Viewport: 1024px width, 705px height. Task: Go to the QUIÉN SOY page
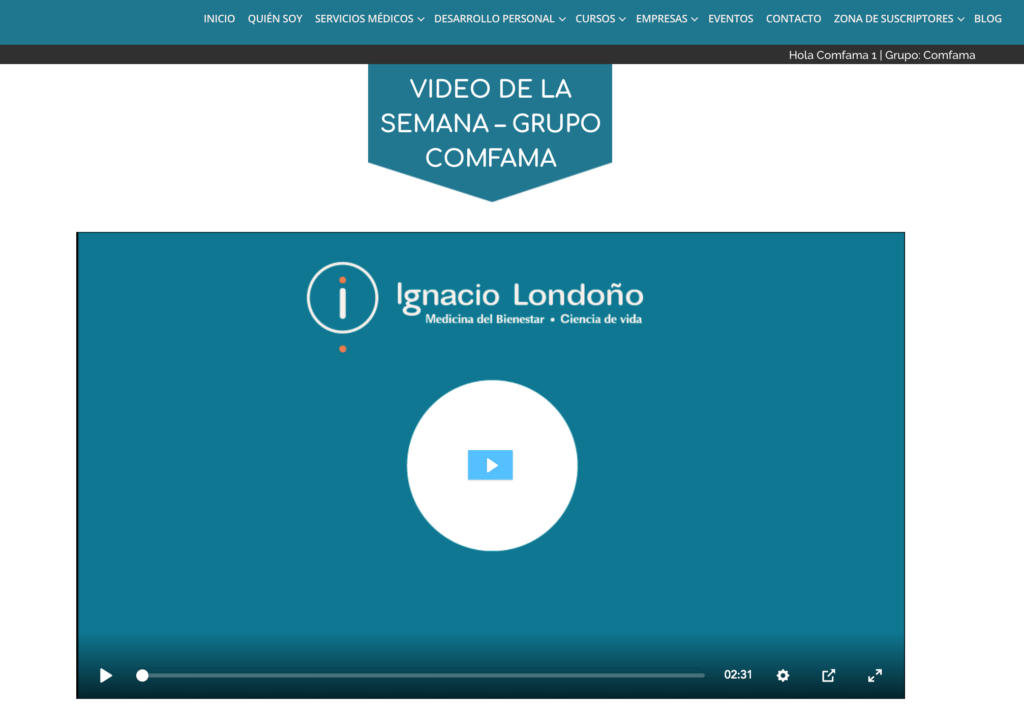(275, 19)
